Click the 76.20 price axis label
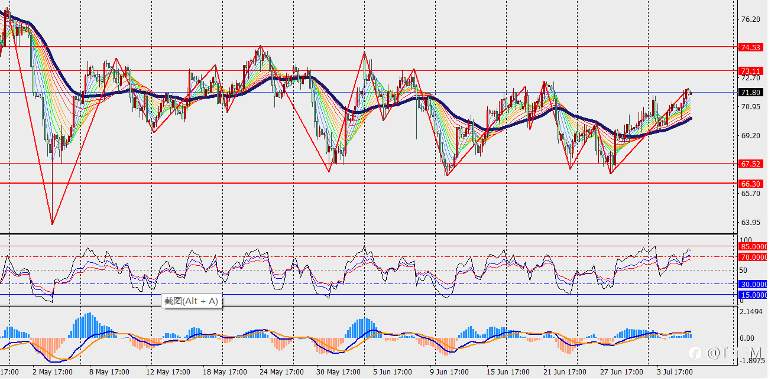 751,20
